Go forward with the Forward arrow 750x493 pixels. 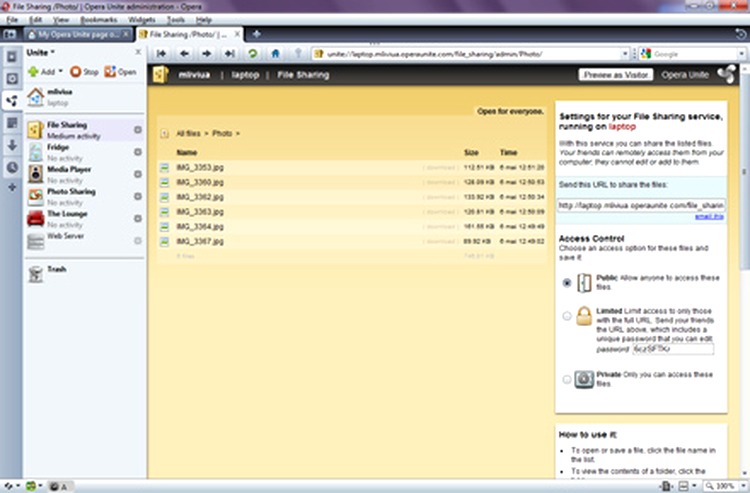(207, 54)
